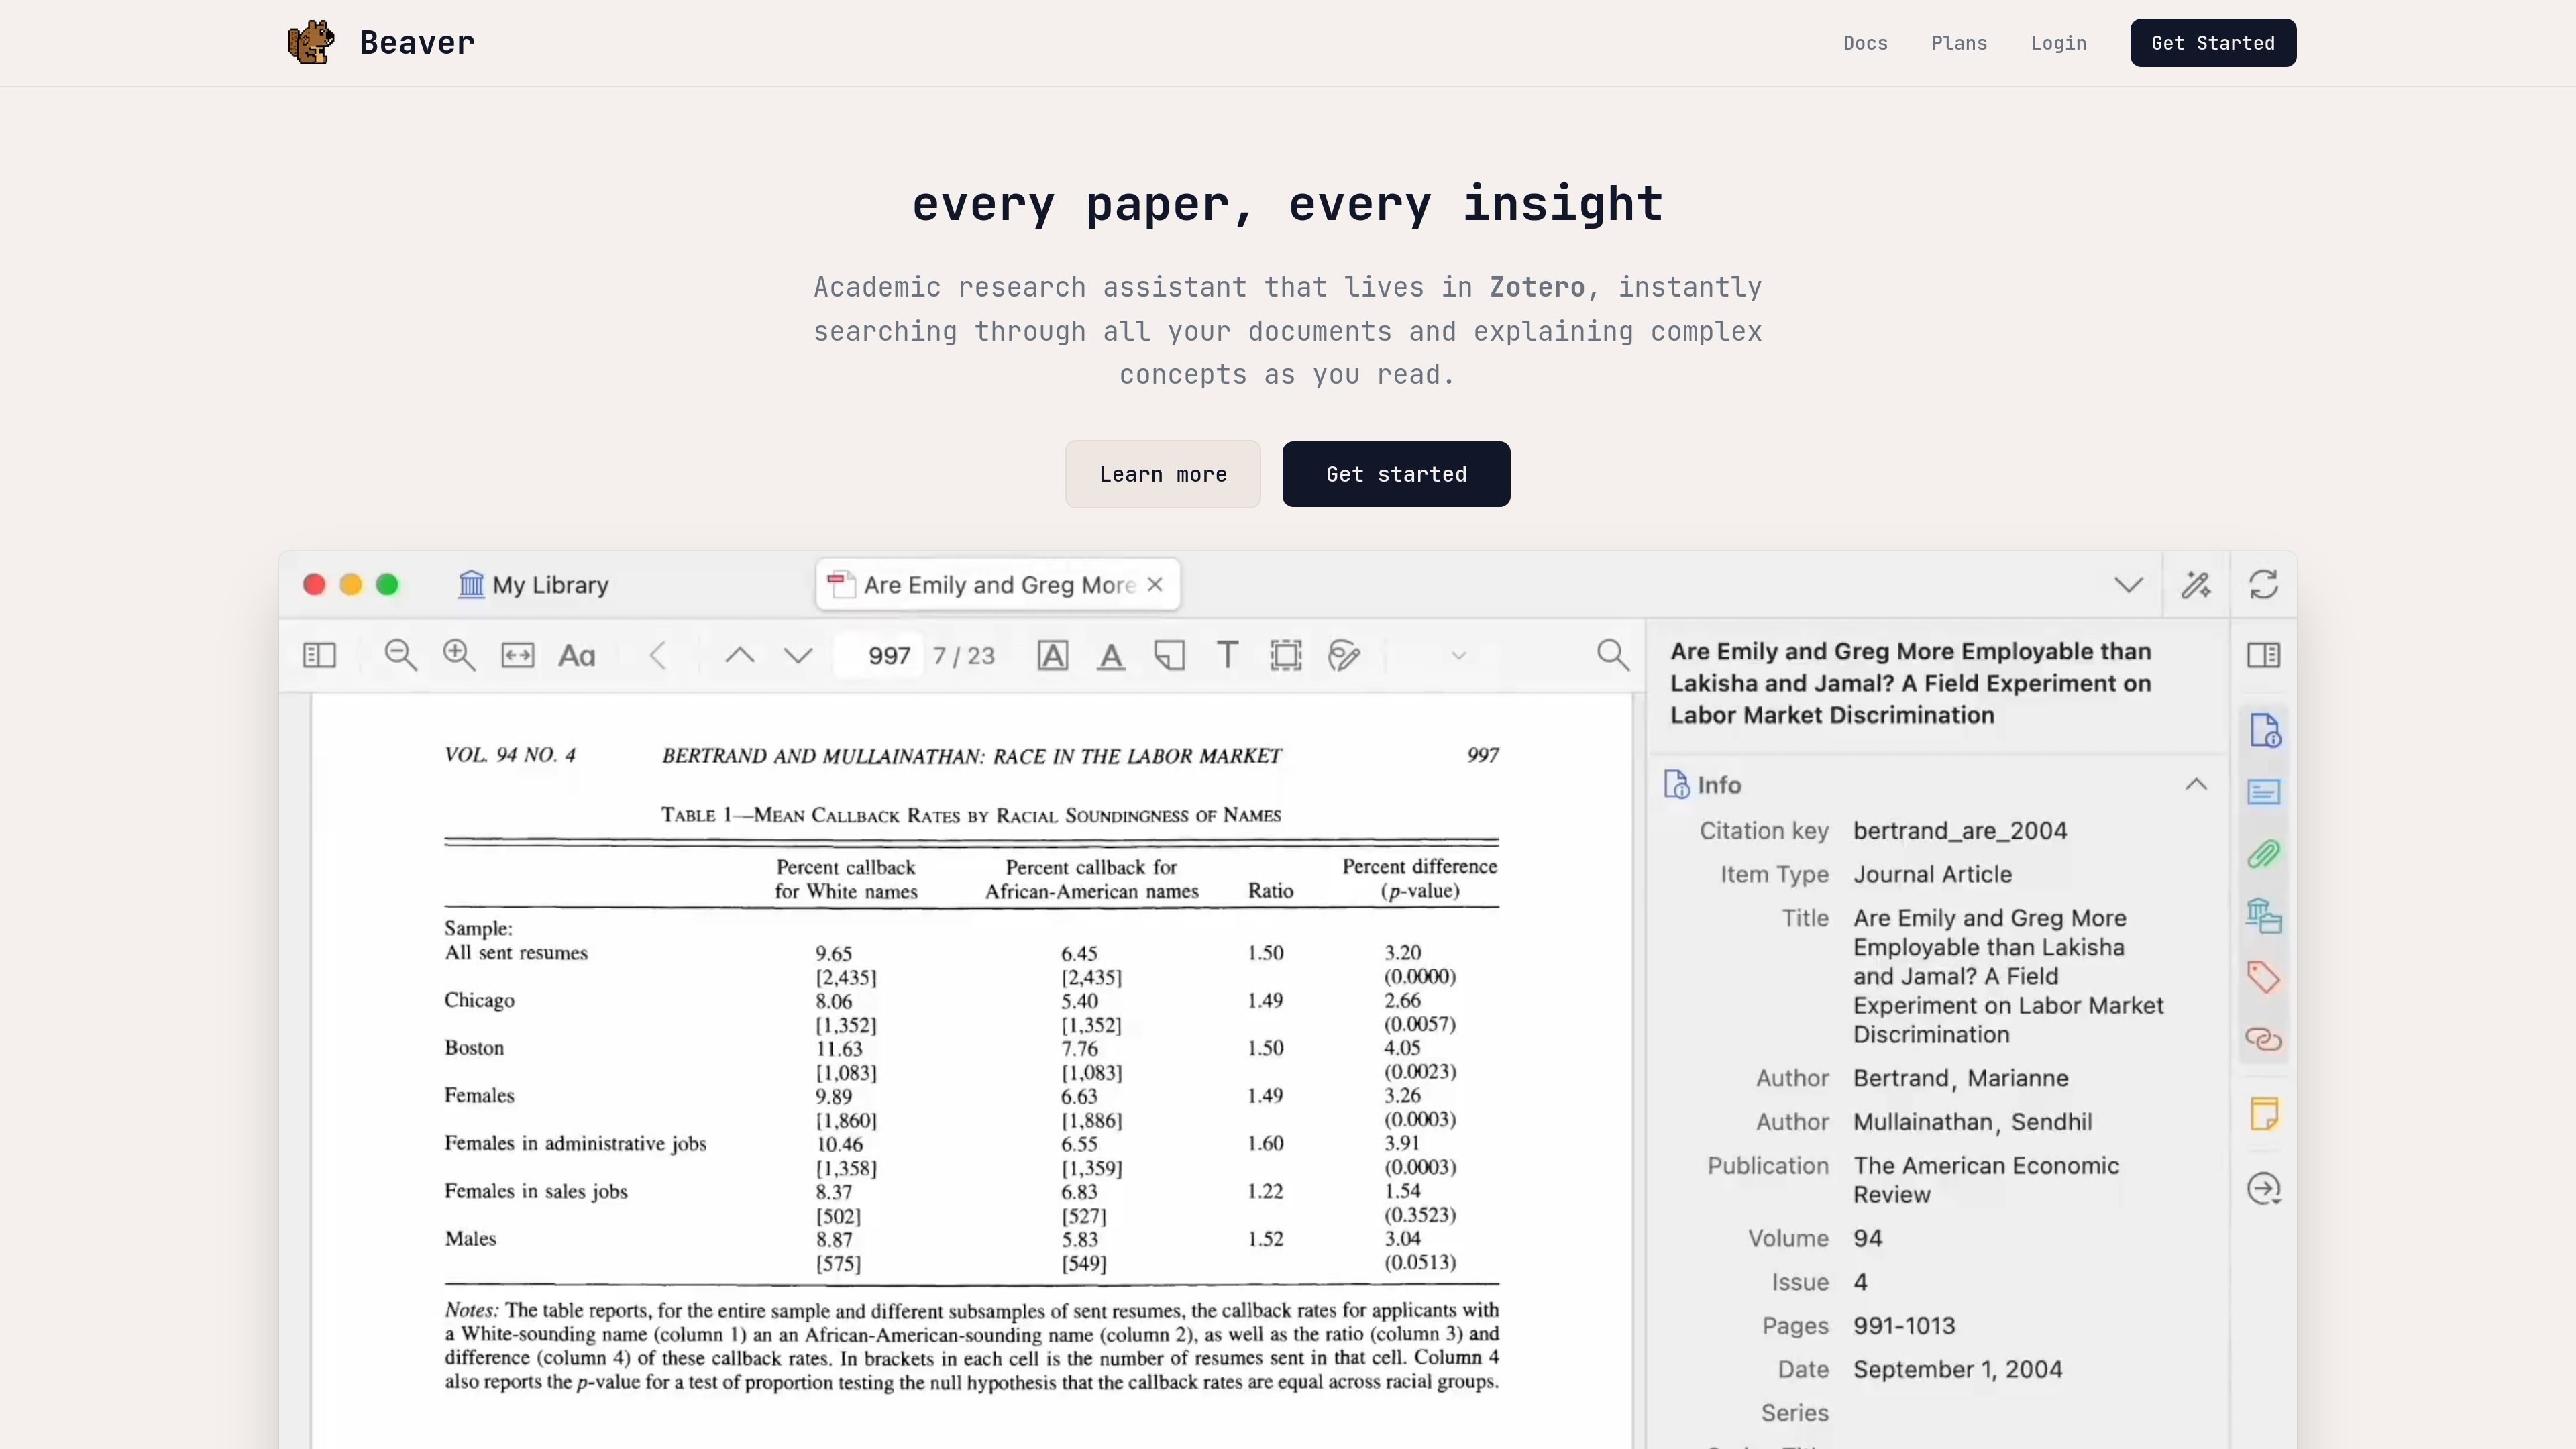The height and width of the screenshot is (1449, 2576).
Task: Click the Issue value 4
Action: [x=1860, y=1283]
